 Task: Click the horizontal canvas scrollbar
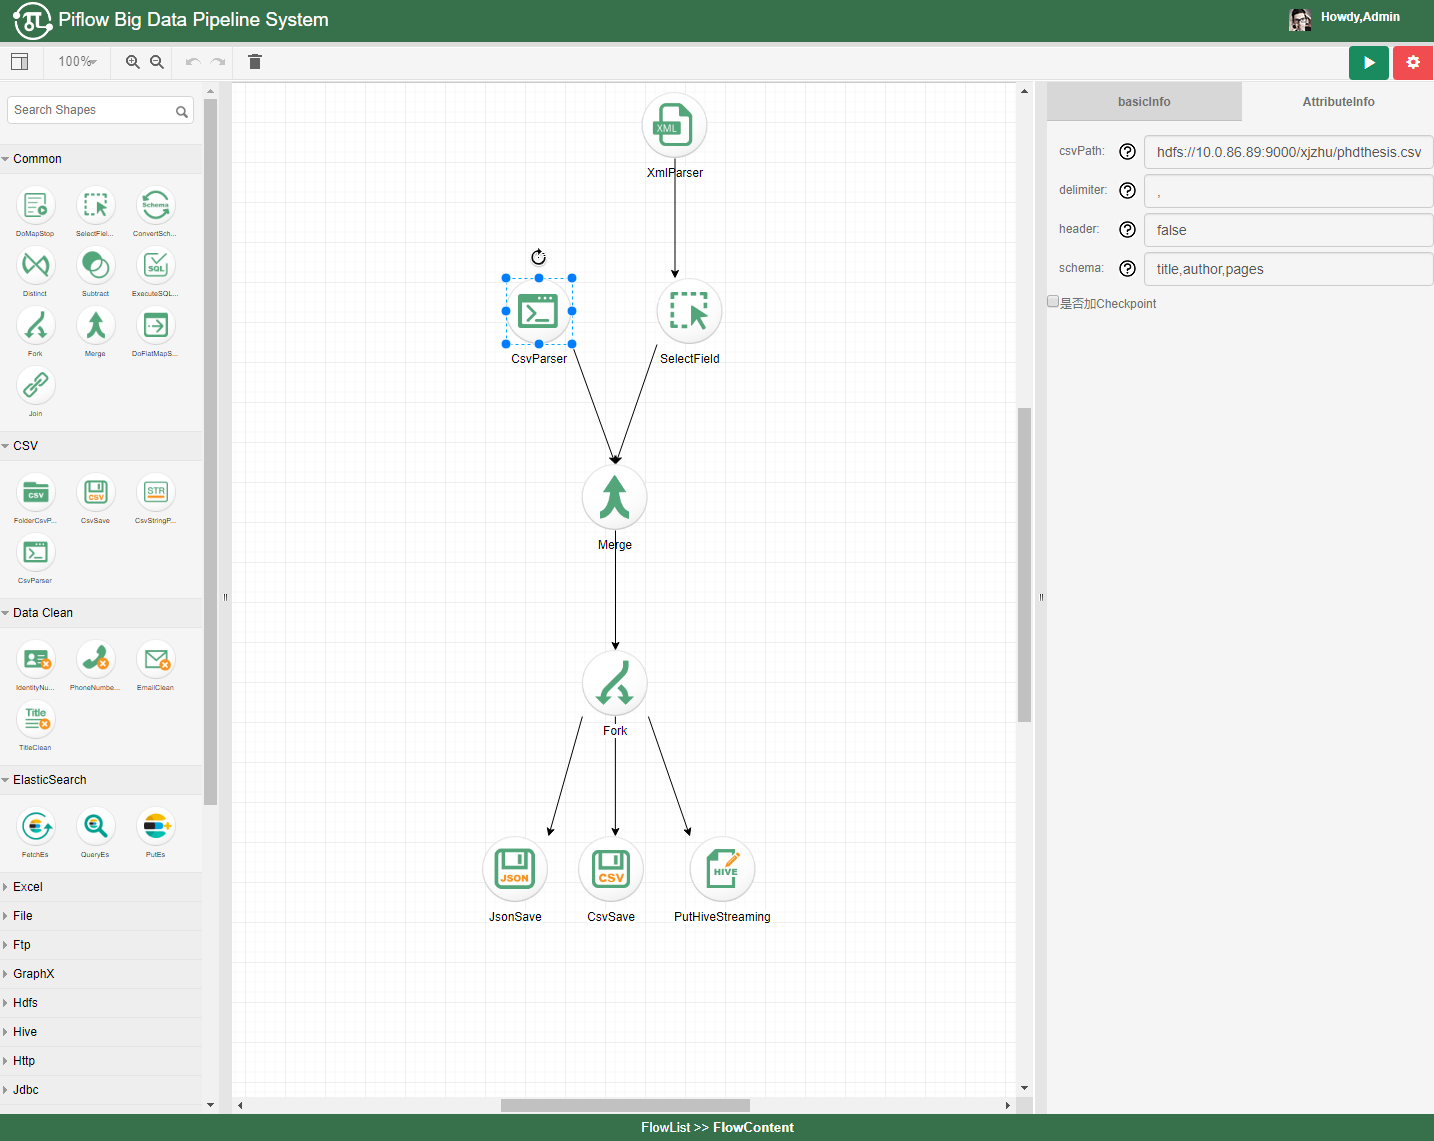coord(625,1105)
